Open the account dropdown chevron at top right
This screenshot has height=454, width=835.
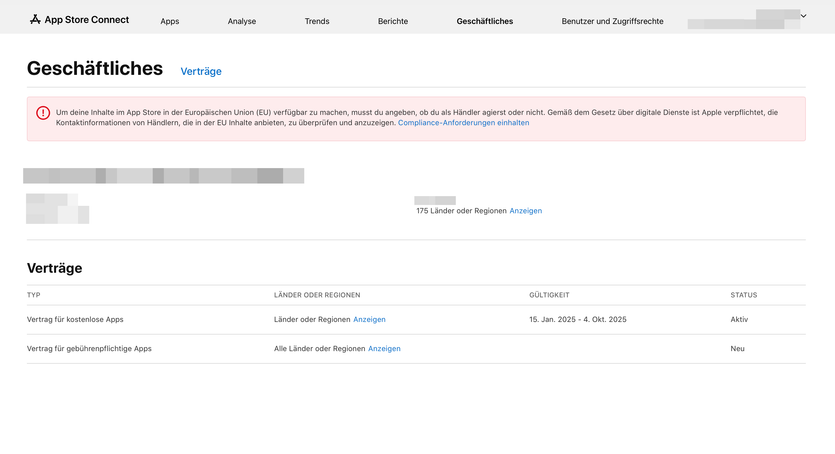click(804, 16)
